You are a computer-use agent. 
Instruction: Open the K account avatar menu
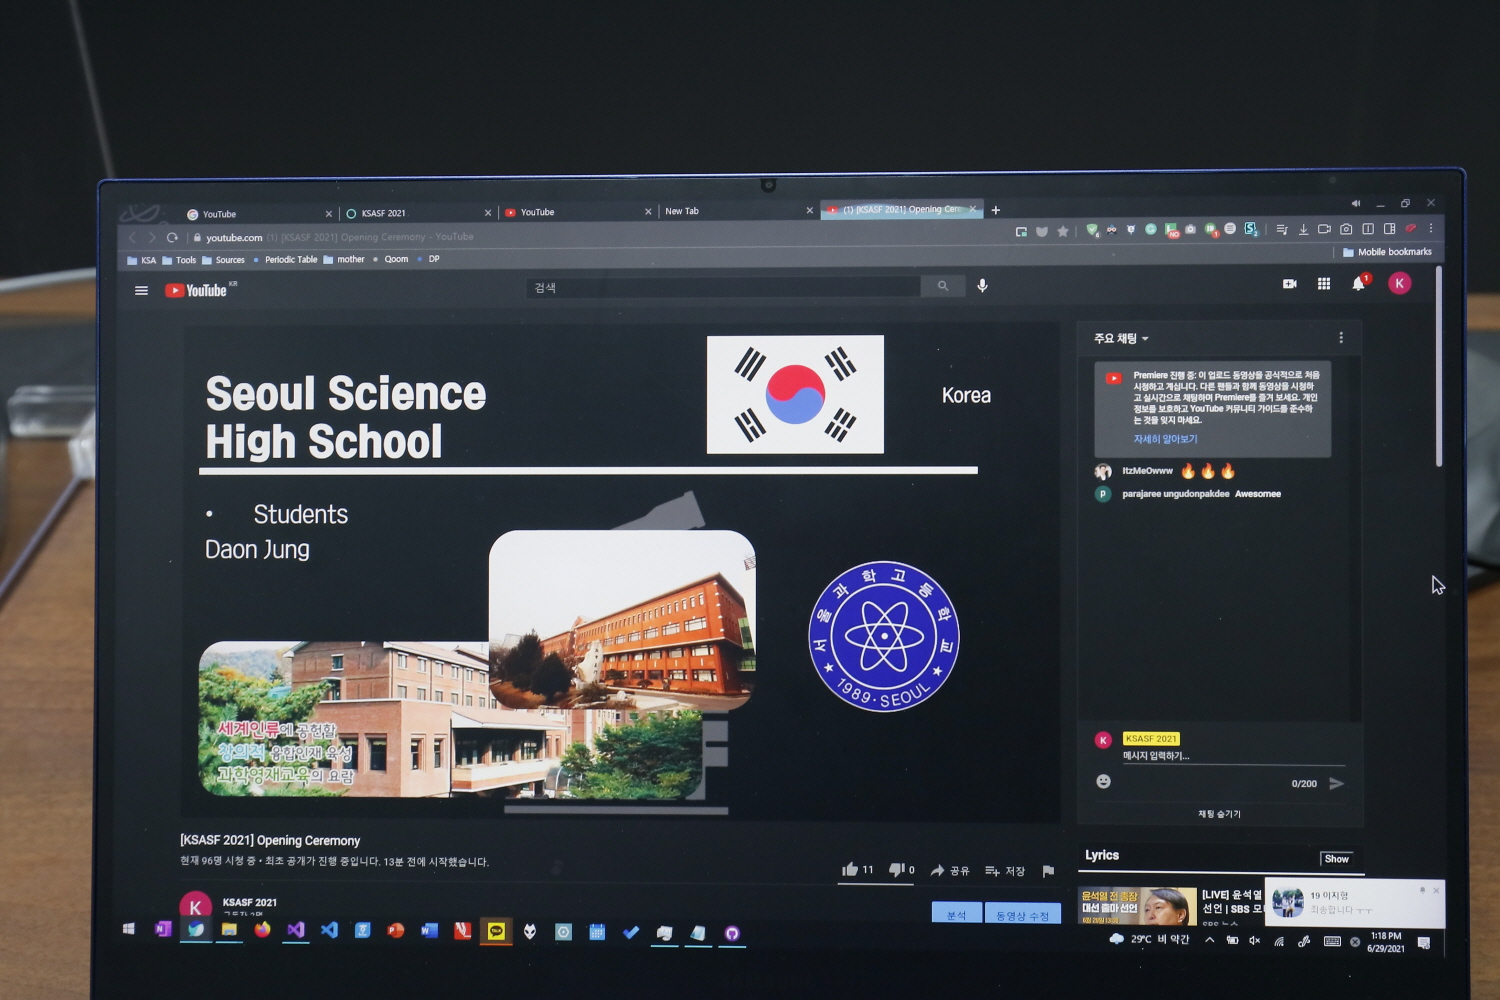[x=1400, y=284]
